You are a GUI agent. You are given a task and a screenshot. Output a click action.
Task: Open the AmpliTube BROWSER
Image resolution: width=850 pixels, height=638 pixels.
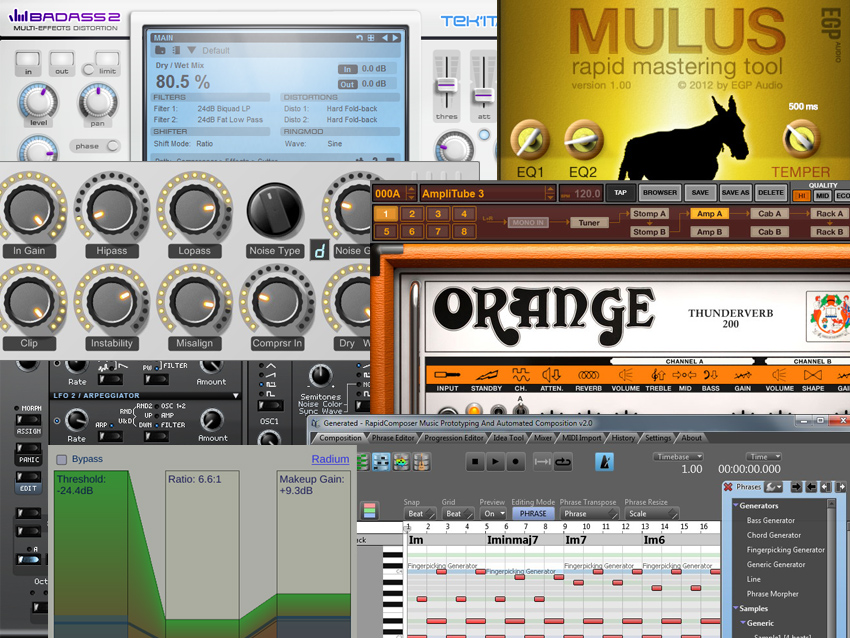tap(659, 193)
